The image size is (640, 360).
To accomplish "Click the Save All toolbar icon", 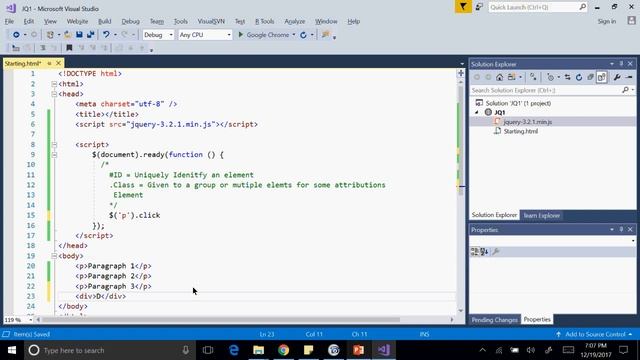I will [90, 35].
